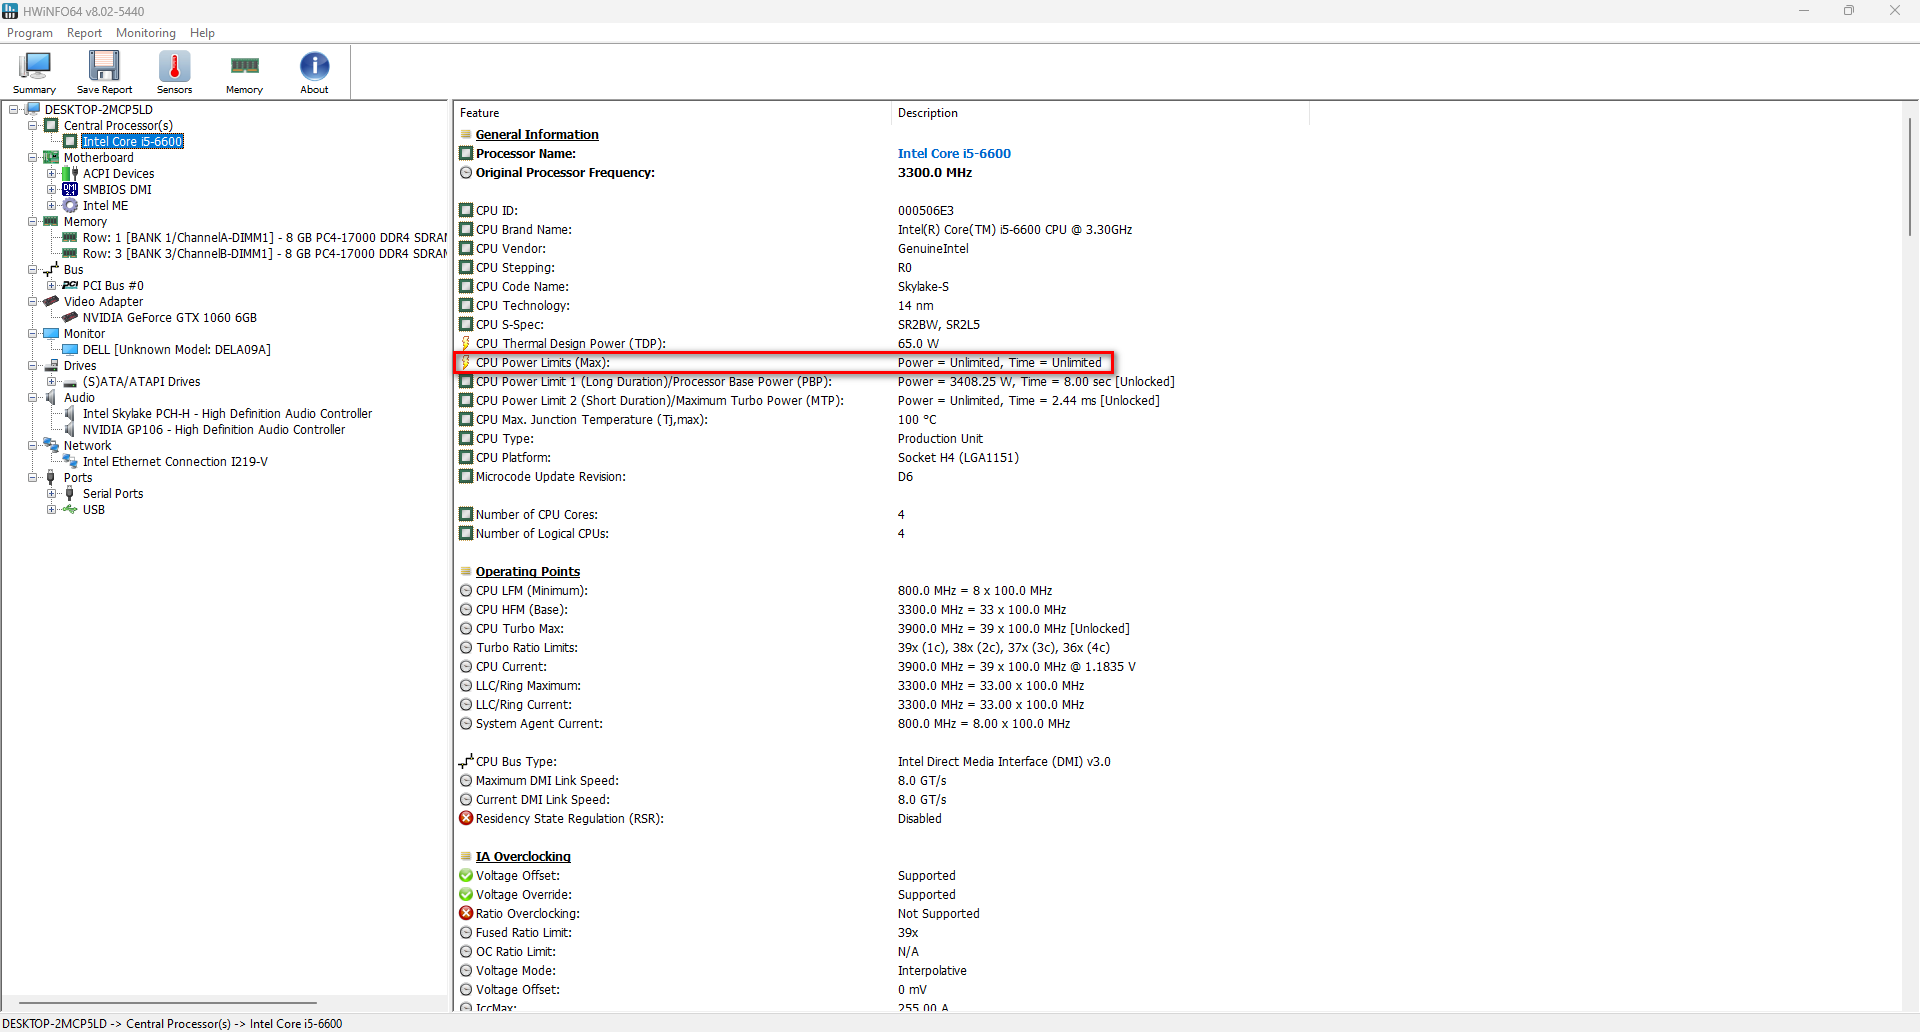The image size is (1920, 1032).
Task: Expand the USB branch
Action: tap(51, 509)
